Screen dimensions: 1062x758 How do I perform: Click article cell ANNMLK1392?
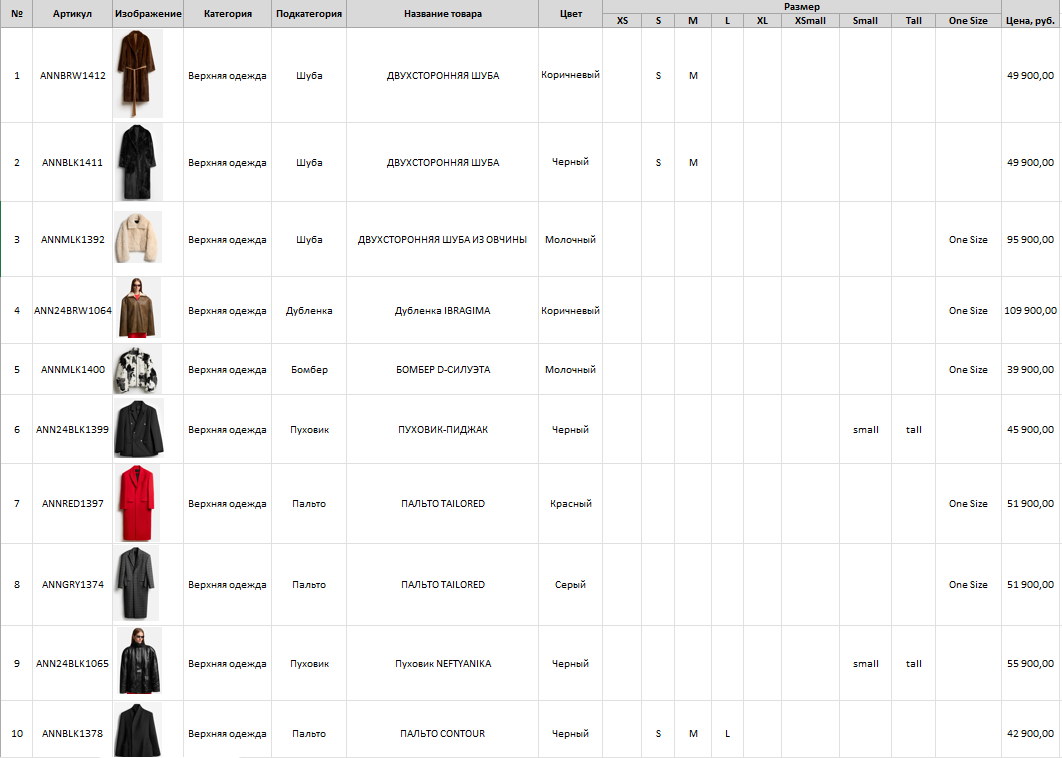72,239
